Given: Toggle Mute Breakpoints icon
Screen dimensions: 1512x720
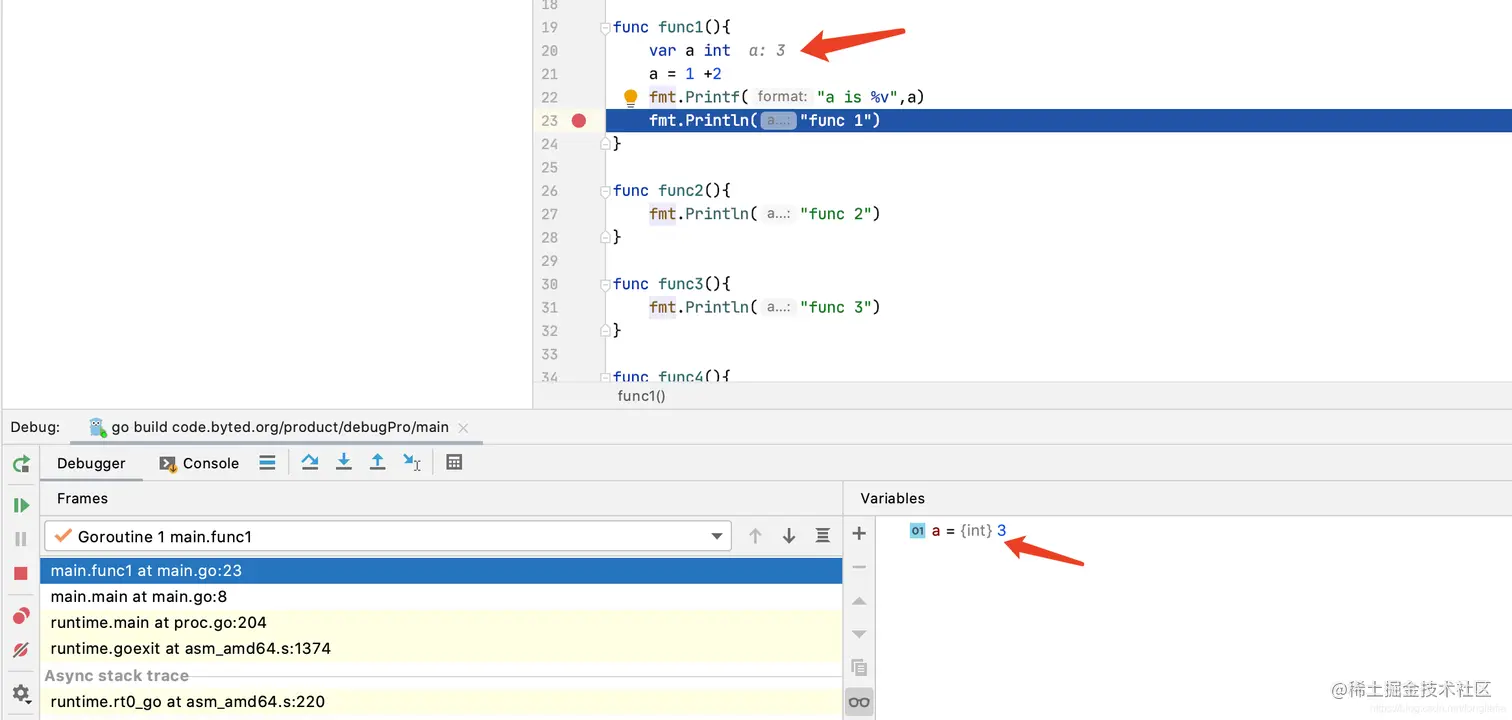Looking at the screenshot, I should click(21, 650).
